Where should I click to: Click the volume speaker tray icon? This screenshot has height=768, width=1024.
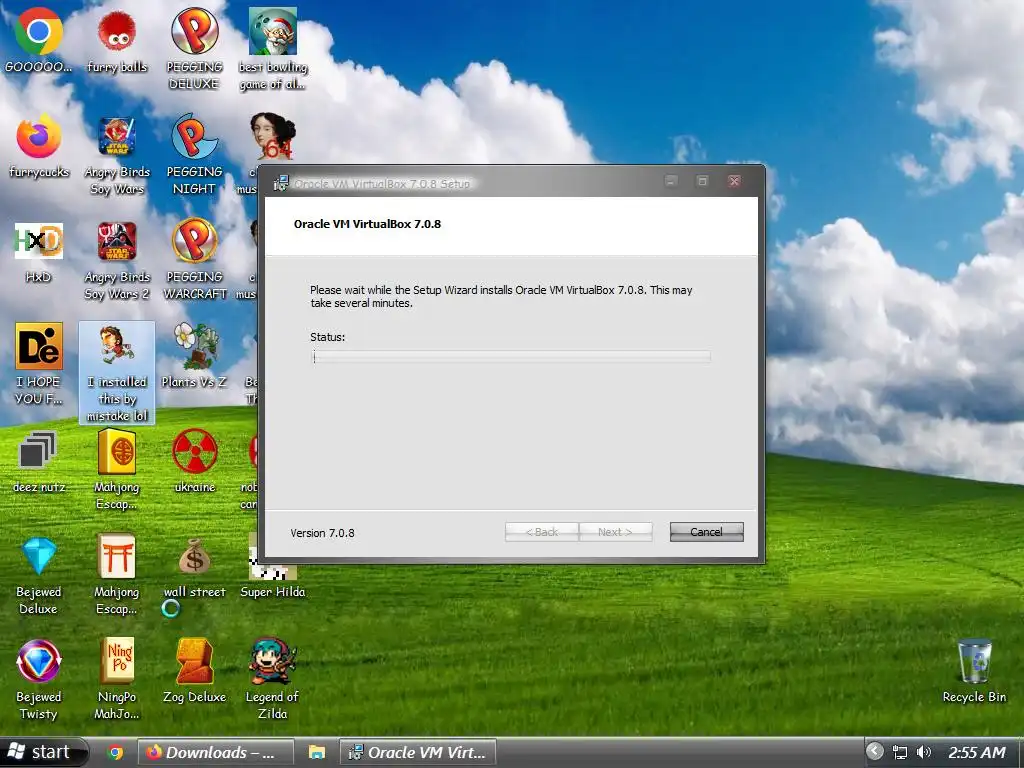pyautogui.click(x=923, y=752)
